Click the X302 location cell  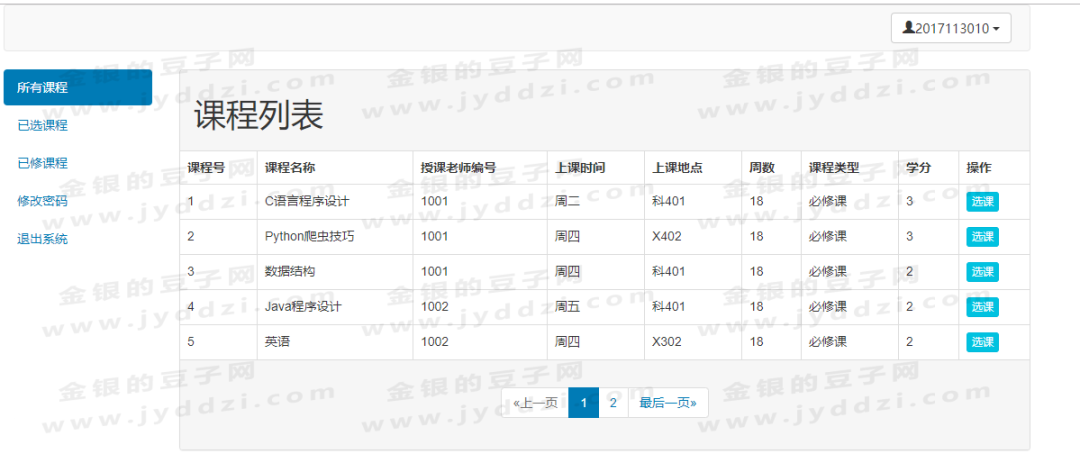click(x=667, y=342)
